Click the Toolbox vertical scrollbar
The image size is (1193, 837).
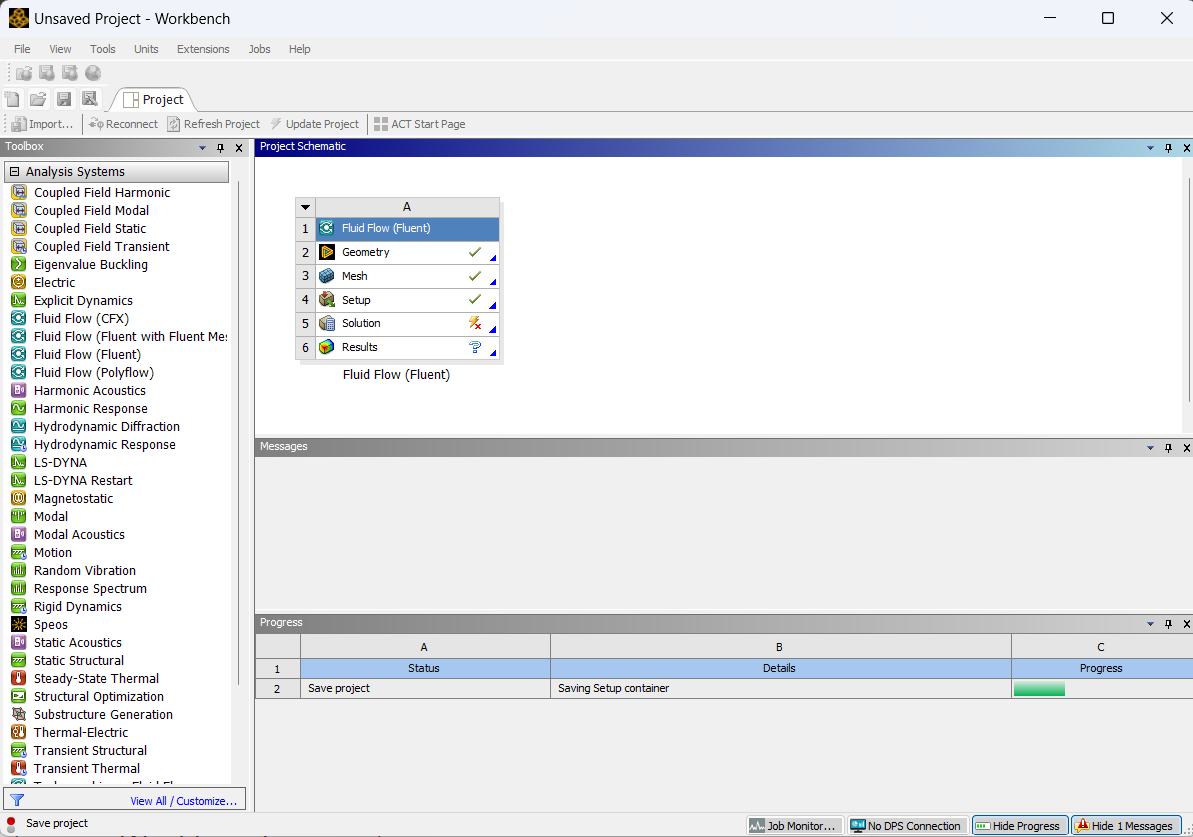[x=238, y=434]
